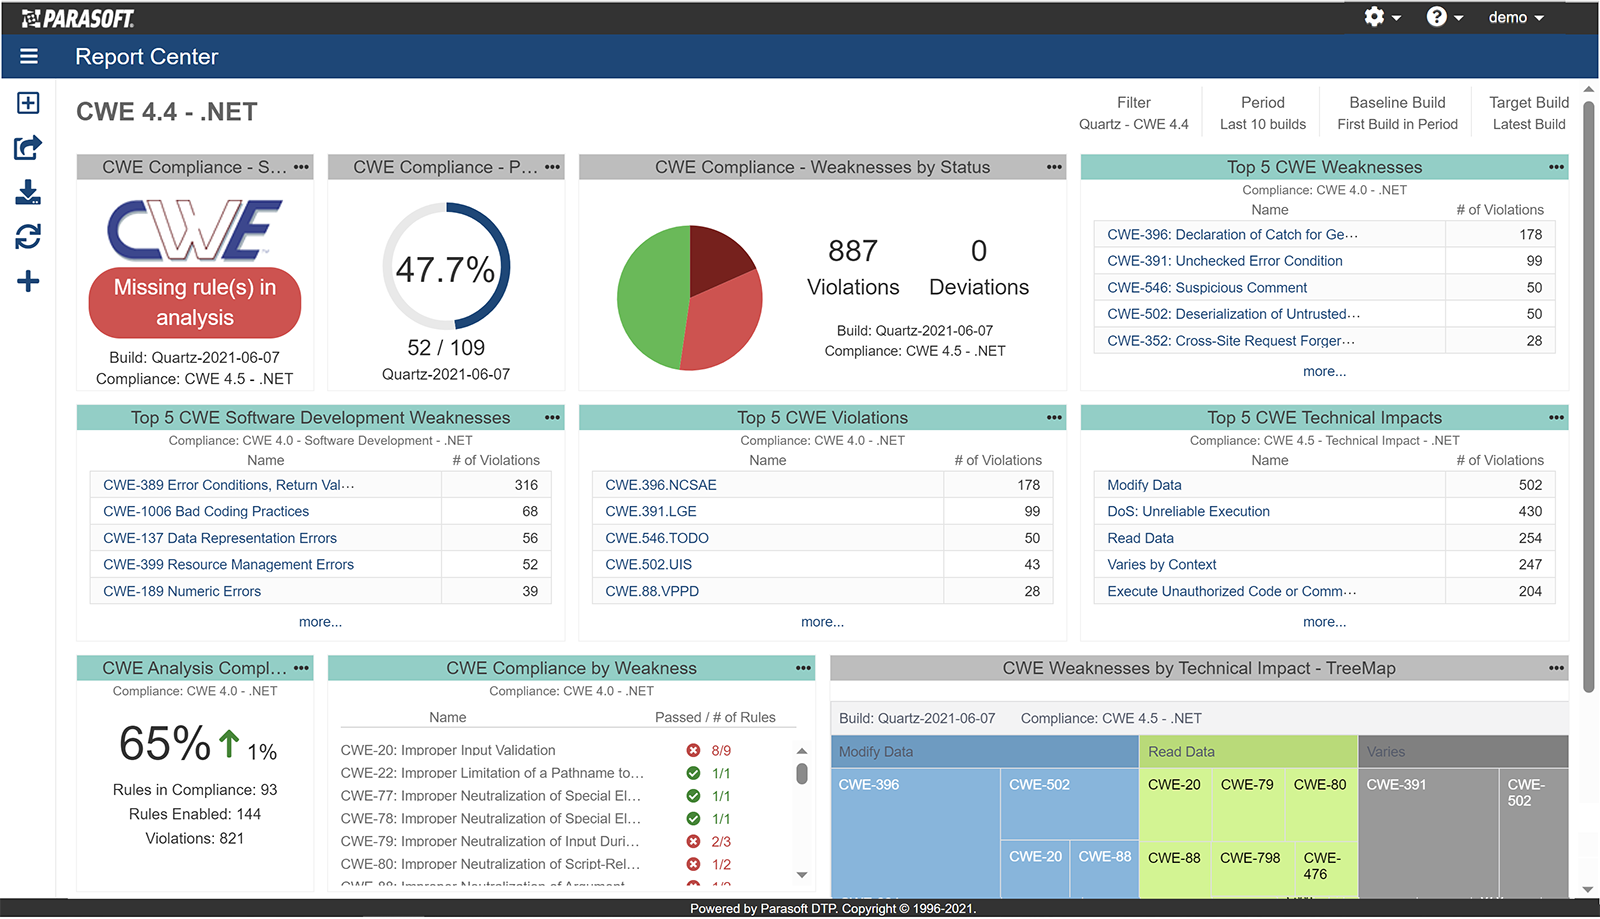The height and width of the screenshot is (919, 1600).
Task: Change the Period from Last 10 builds
Action: point(1262,124)
